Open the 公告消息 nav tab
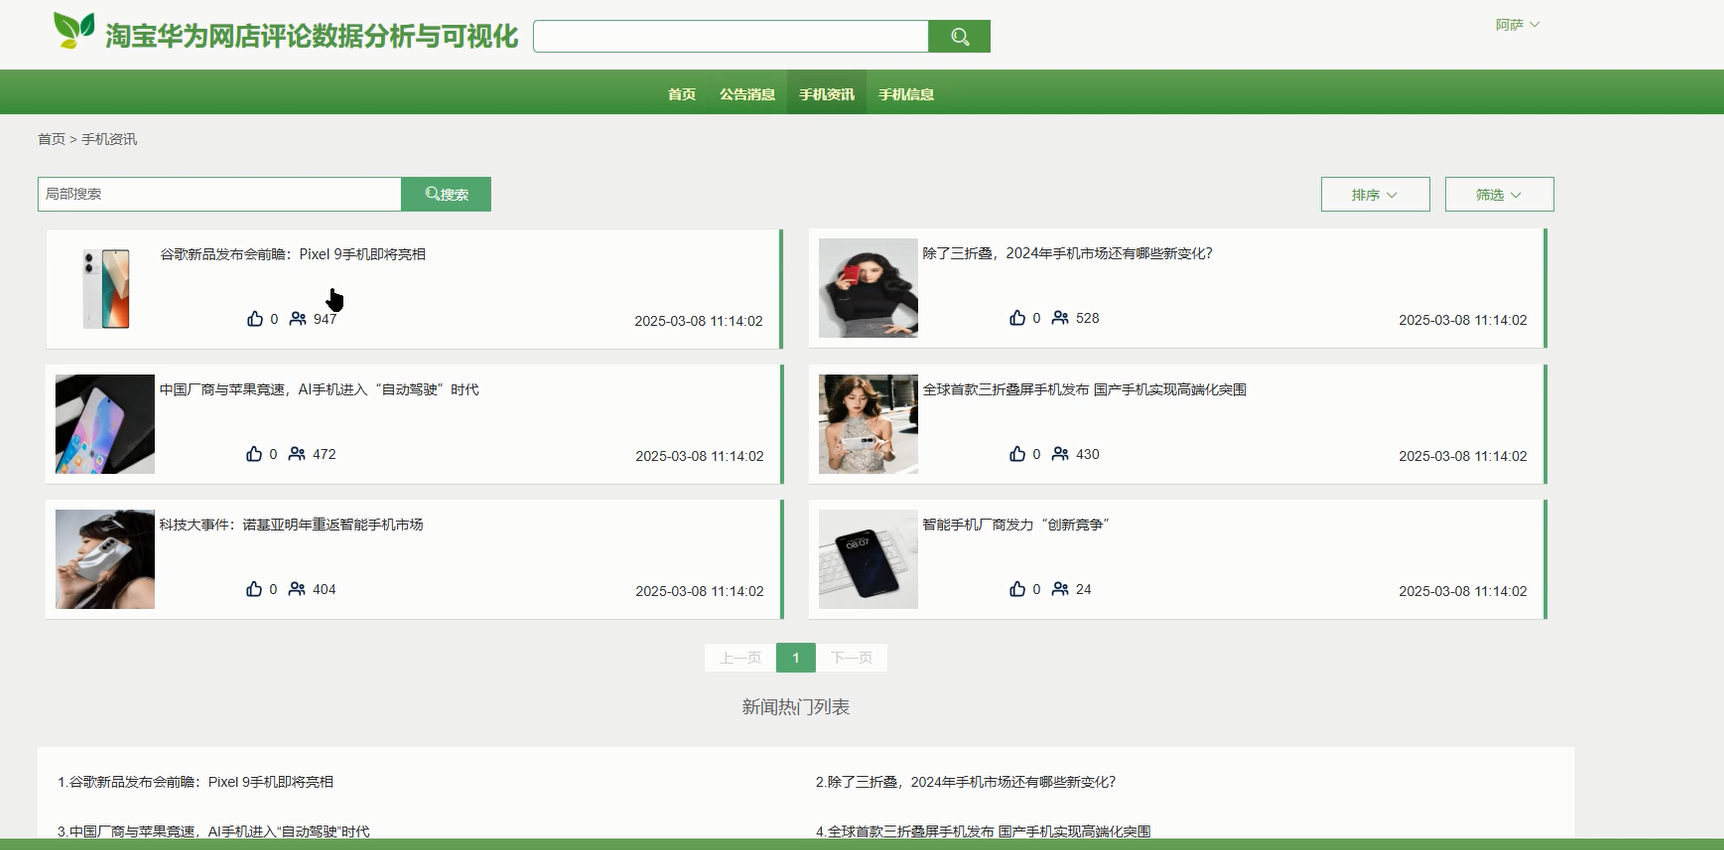 747,94
